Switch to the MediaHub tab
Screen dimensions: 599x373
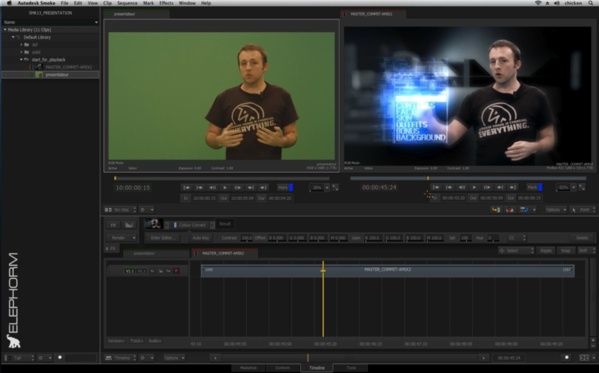pos(248,368)
